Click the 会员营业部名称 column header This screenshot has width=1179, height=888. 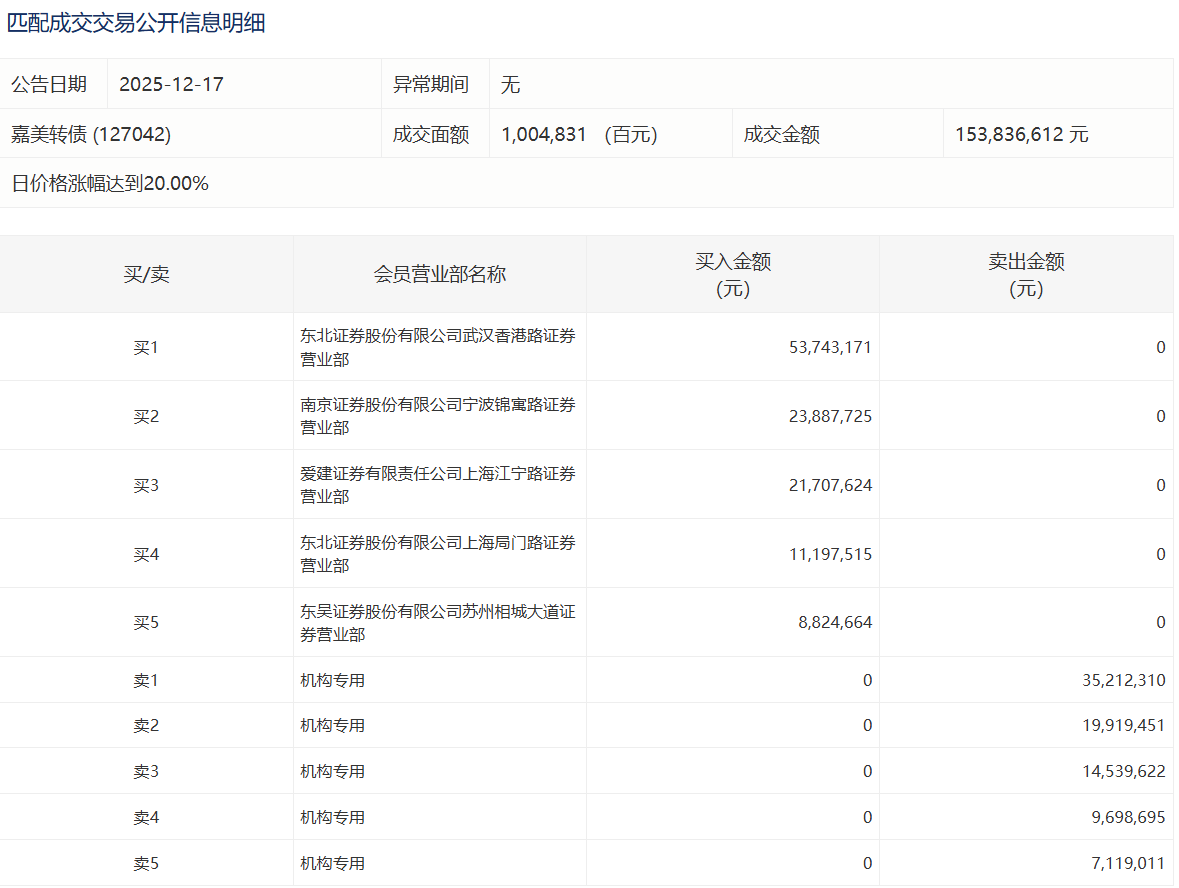pyautogui.click(x=440, y=275)
